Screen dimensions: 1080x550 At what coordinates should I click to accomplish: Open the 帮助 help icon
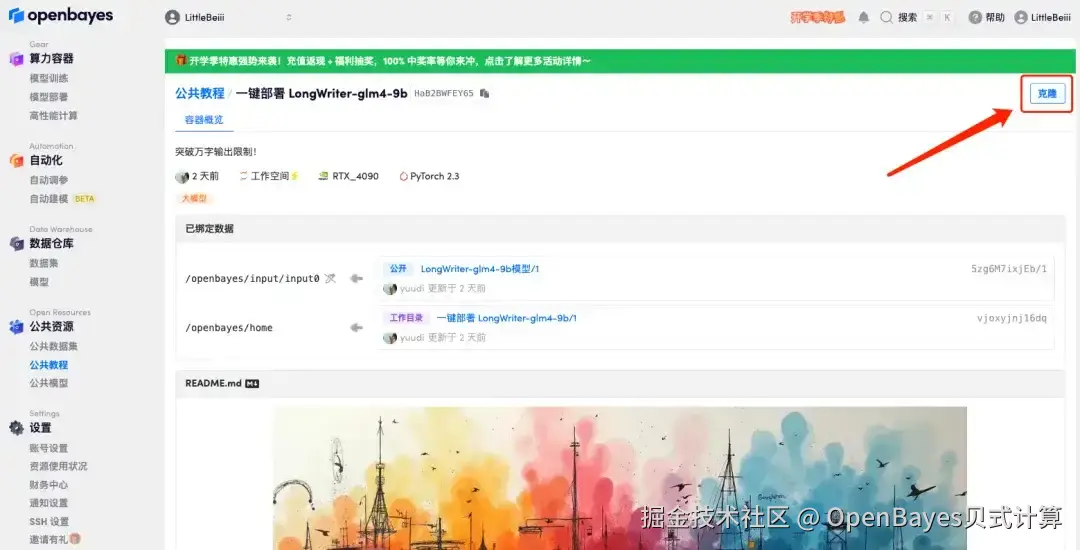(975, 18)
